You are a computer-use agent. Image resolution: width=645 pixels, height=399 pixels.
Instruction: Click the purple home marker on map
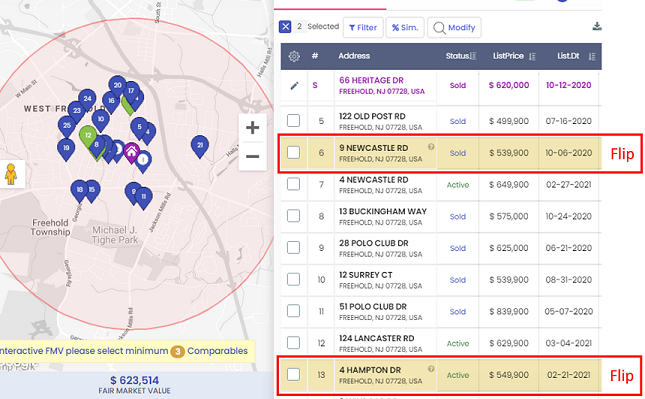(132, 153)
